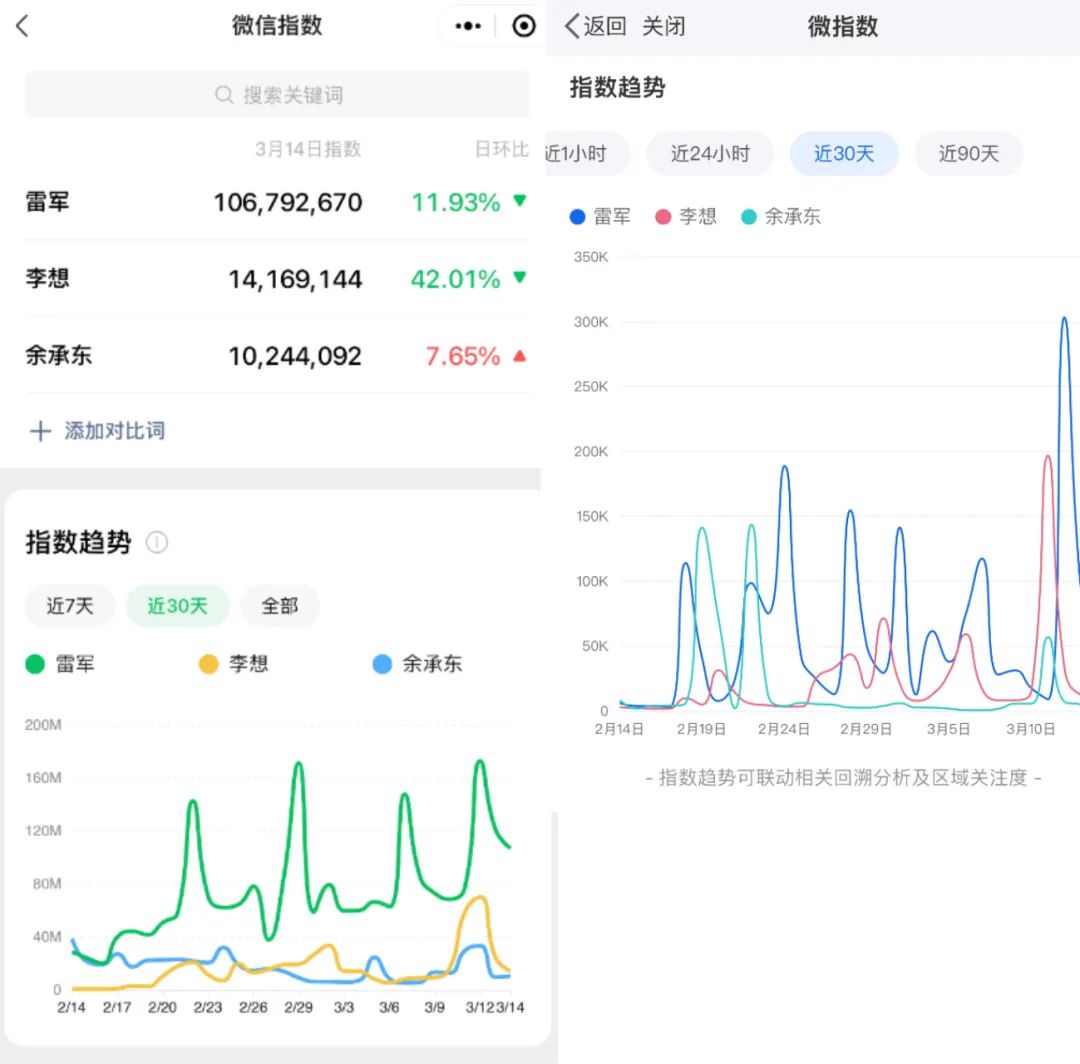
Task: Click the red up arrow beside 7.65%
Action: click(x=520, y=356)
